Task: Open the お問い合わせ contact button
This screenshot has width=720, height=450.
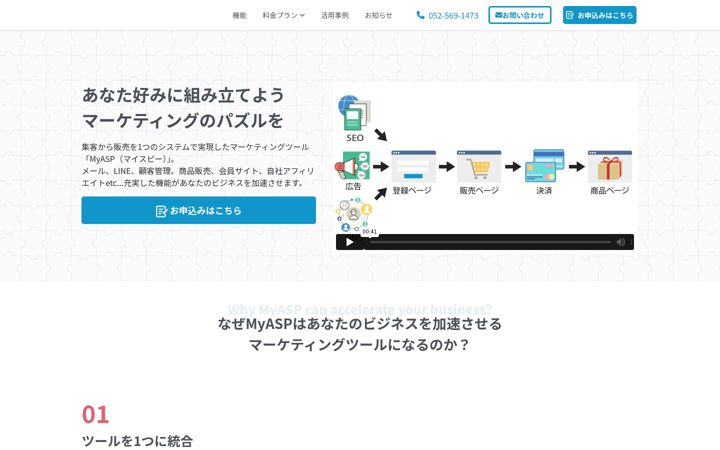Action: (x=519, y=15)
